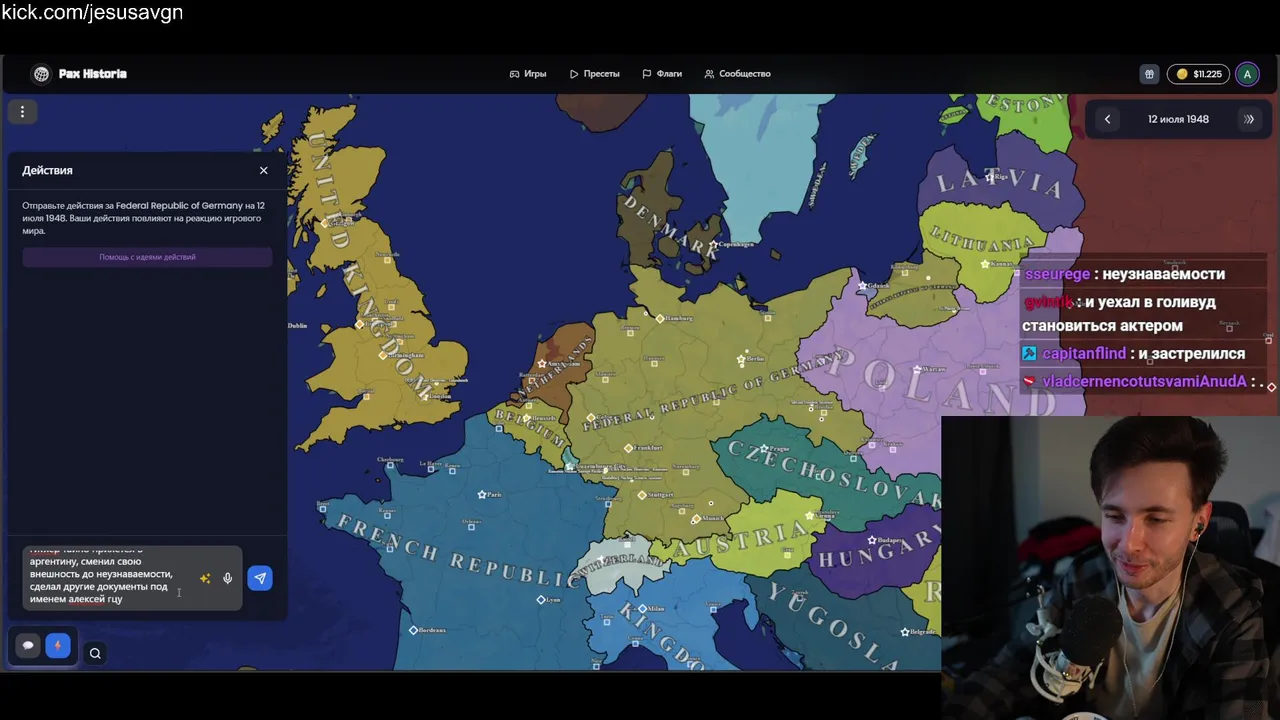1280x720 pixels.
Task: Switch to the chat bubble mode
Action: click(28, 646)
